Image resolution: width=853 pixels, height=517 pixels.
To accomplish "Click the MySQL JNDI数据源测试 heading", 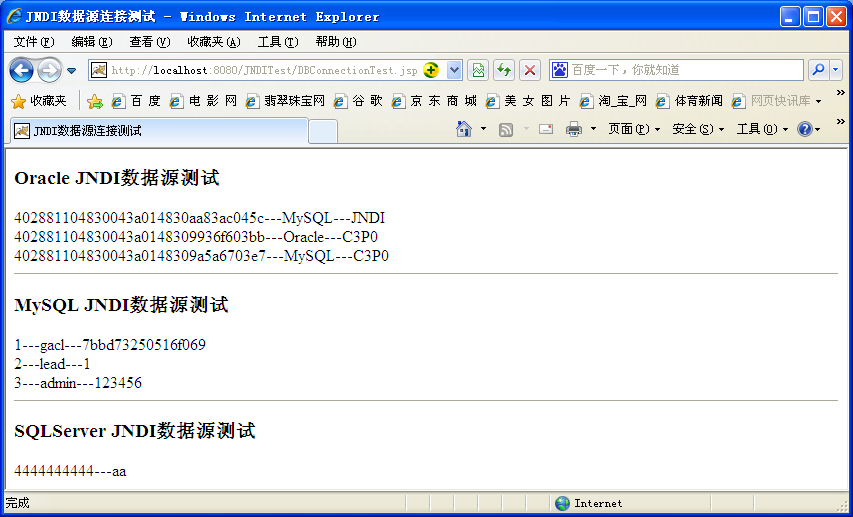I will coord(121,305).
